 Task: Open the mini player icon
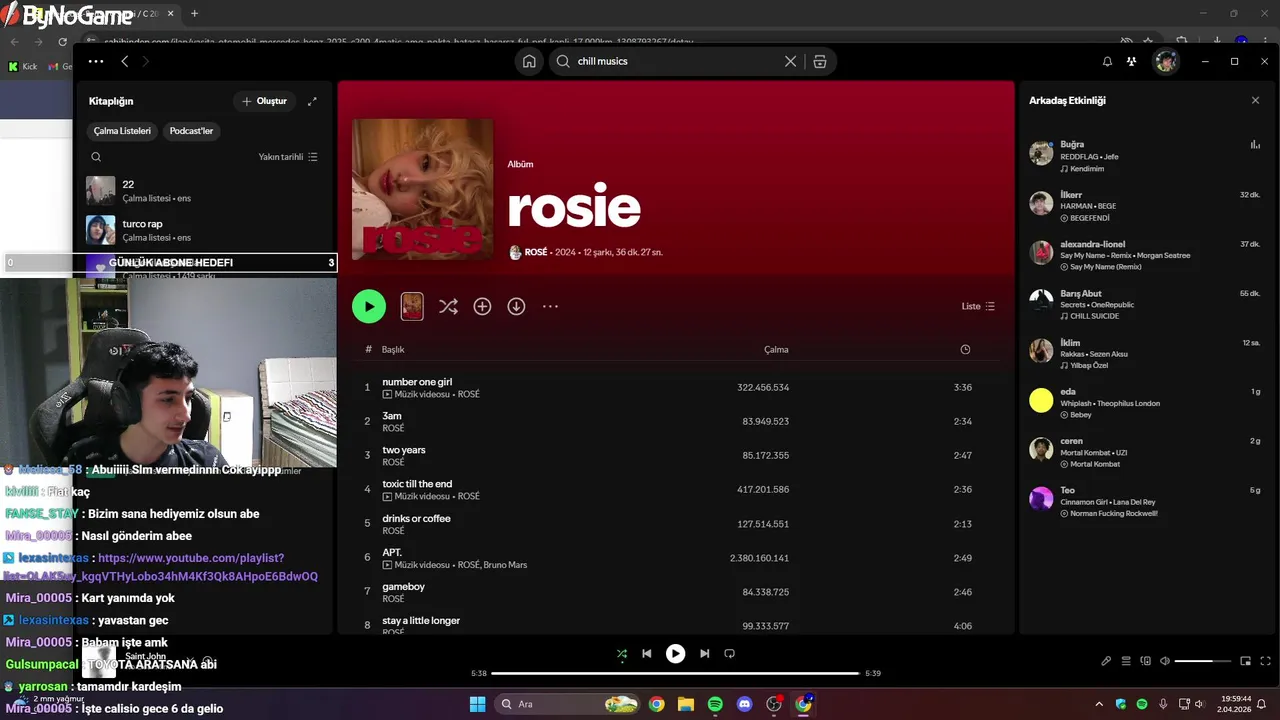[x=1246, y=661]
